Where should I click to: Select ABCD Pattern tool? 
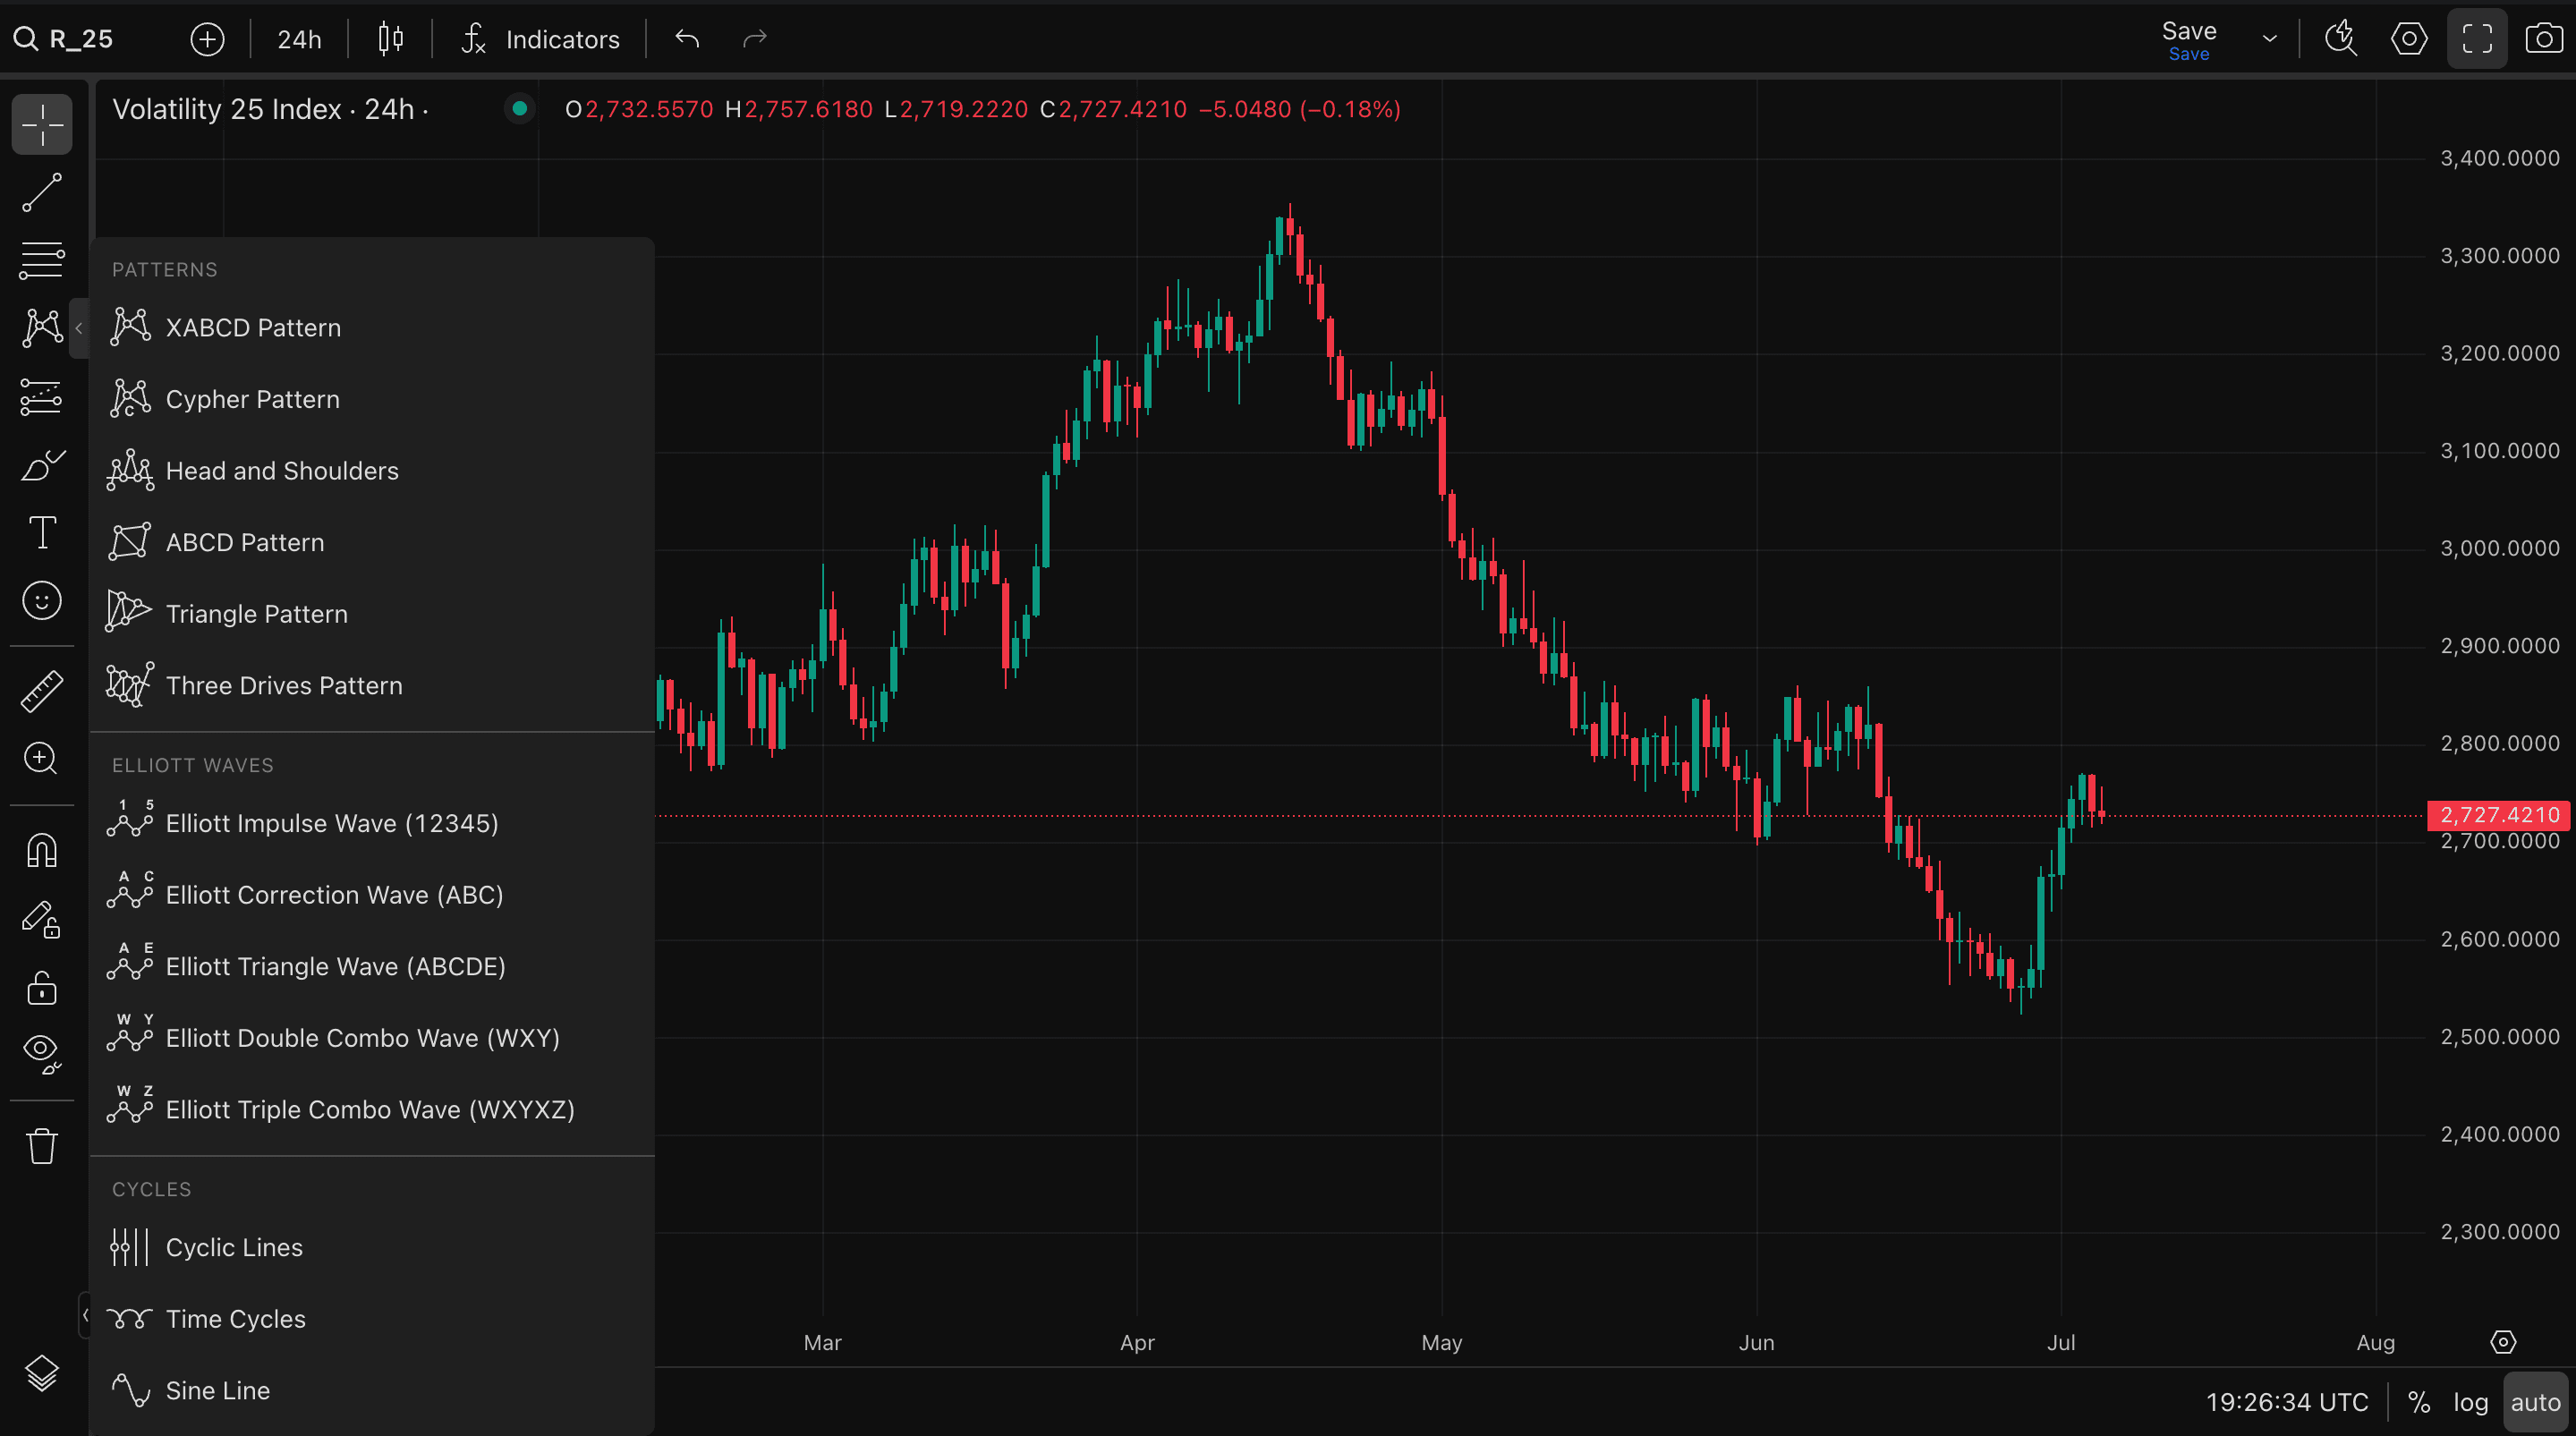(372, 542)
